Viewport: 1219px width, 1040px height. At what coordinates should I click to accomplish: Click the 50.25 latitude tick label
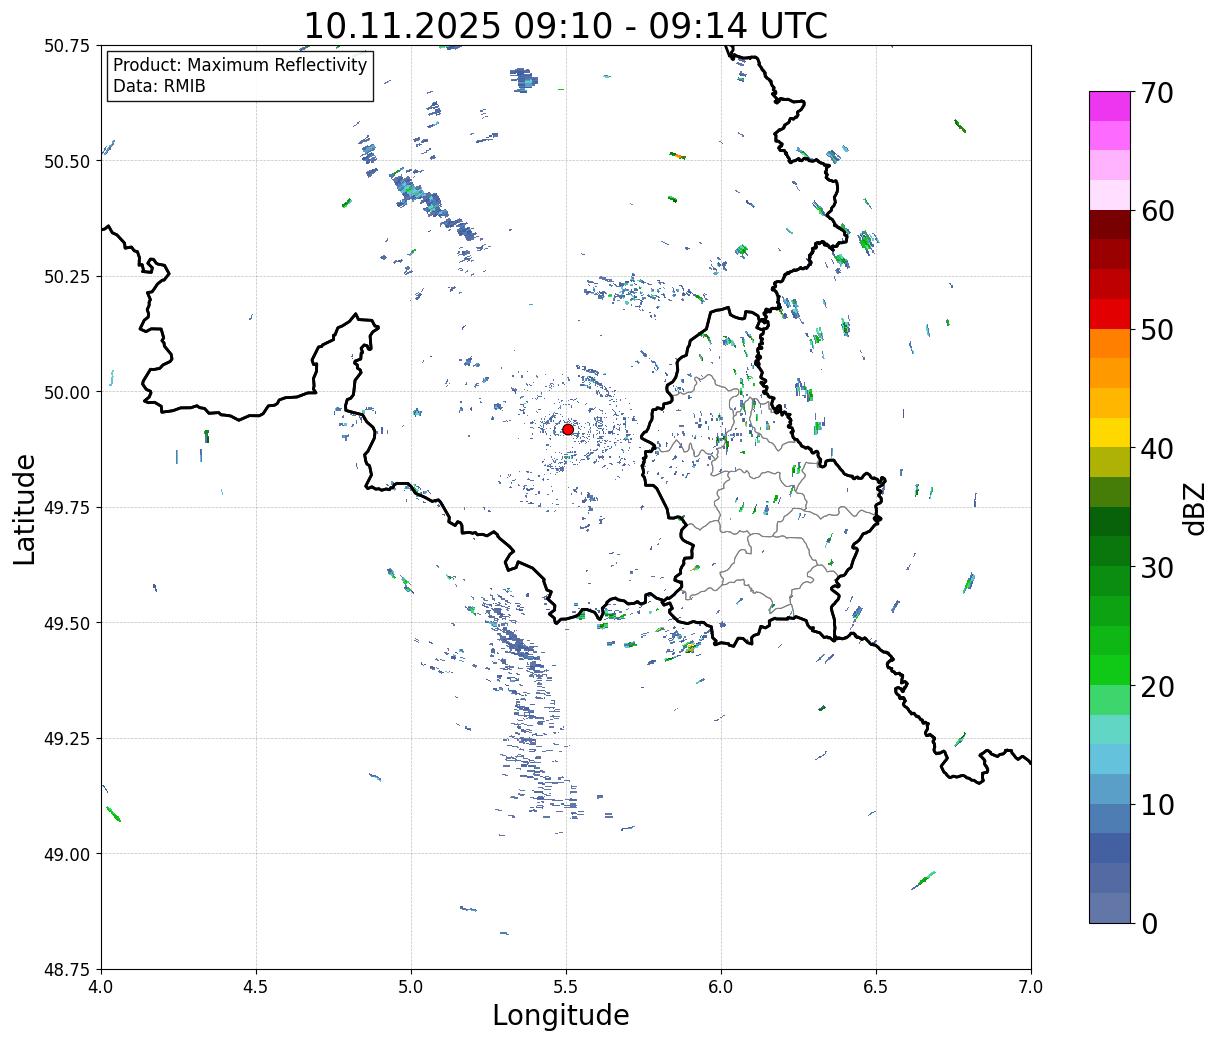click(67, 277)
